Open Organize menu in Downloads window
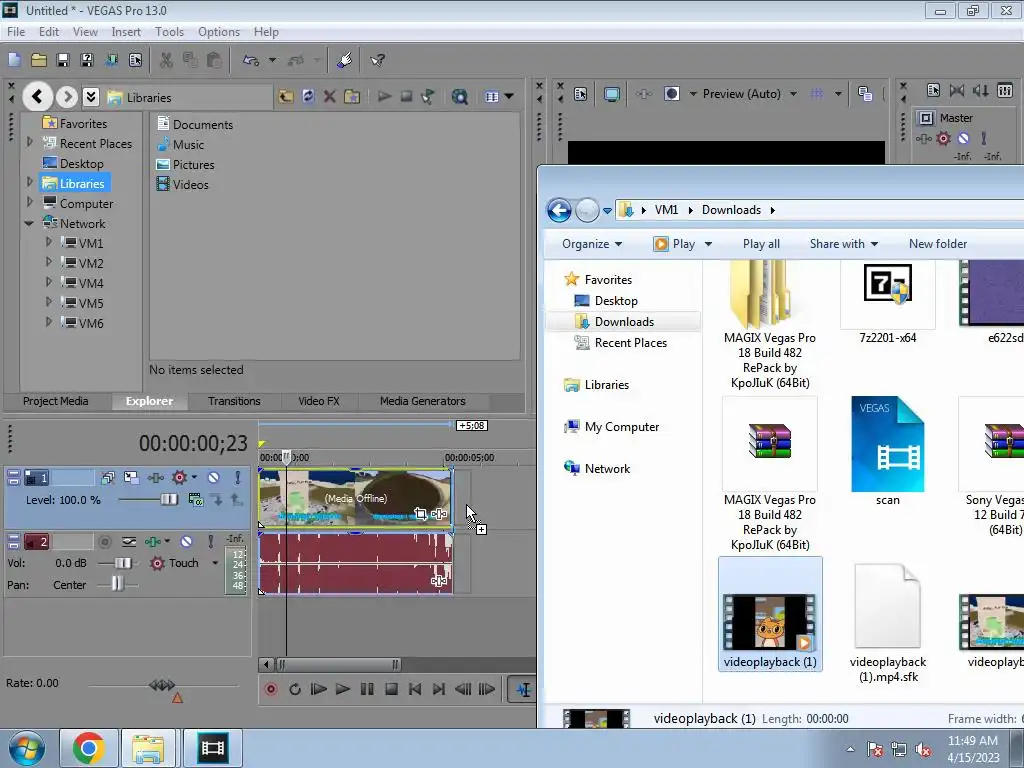Screen dimensions: 1024x768 [592, 244]
